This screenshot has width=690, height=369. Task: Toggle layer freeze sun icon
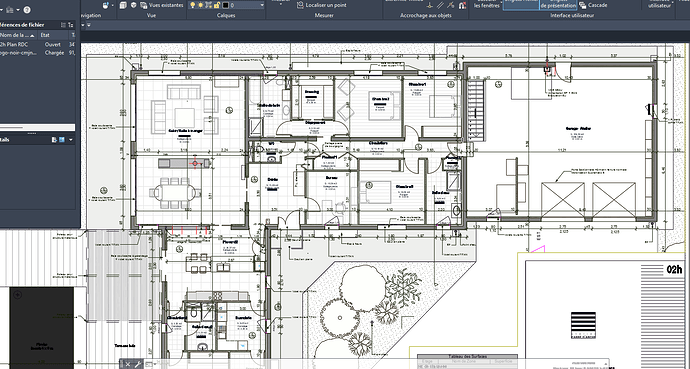pyautogui.click(x=201, y=5)
